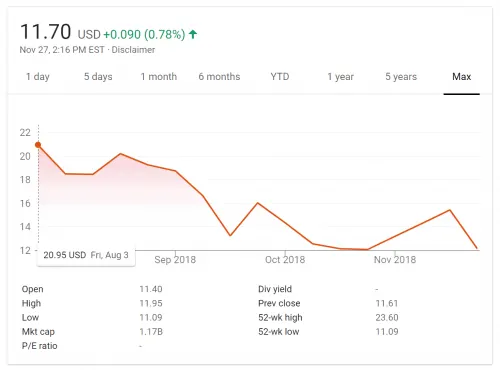Click the 20.95 USD Fri, Aug 3 tooltip

pyautogui.click(x=86, y=255)
